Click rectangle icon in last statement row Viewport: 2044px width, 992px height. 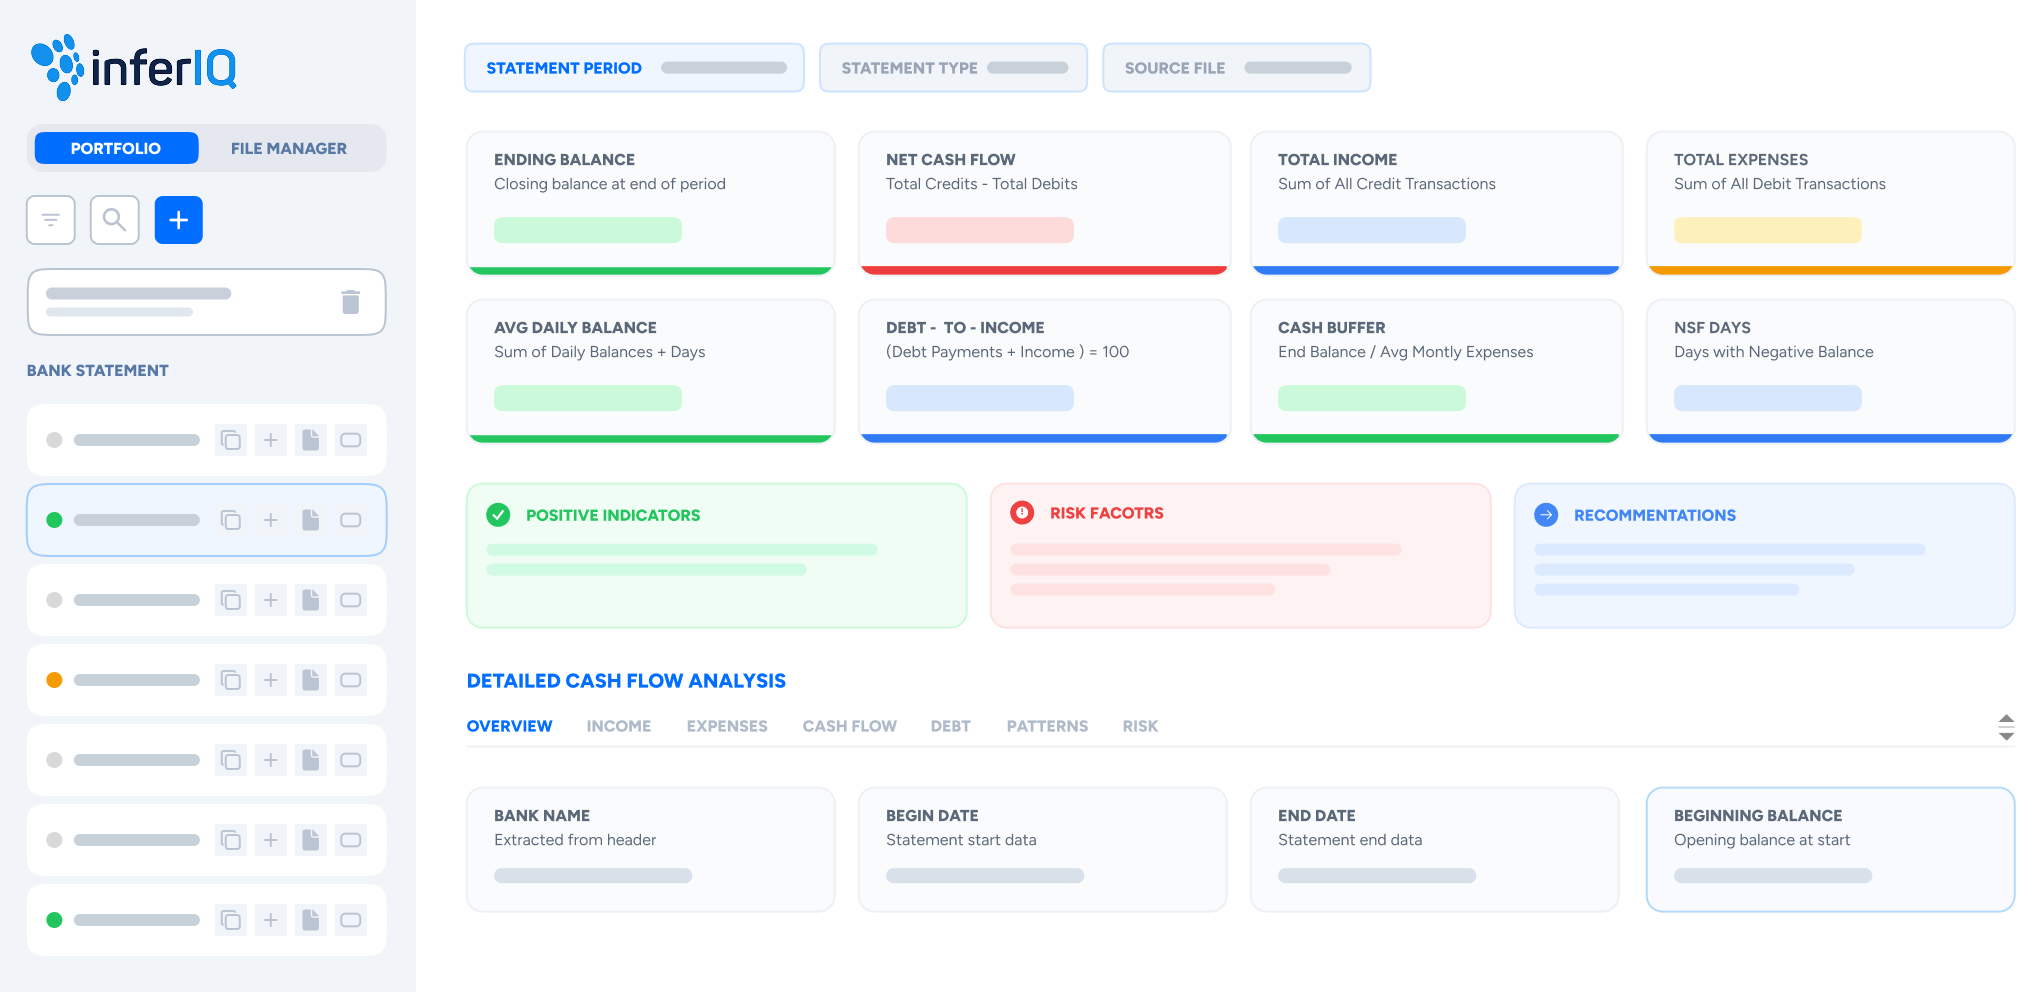coord(351,920)
